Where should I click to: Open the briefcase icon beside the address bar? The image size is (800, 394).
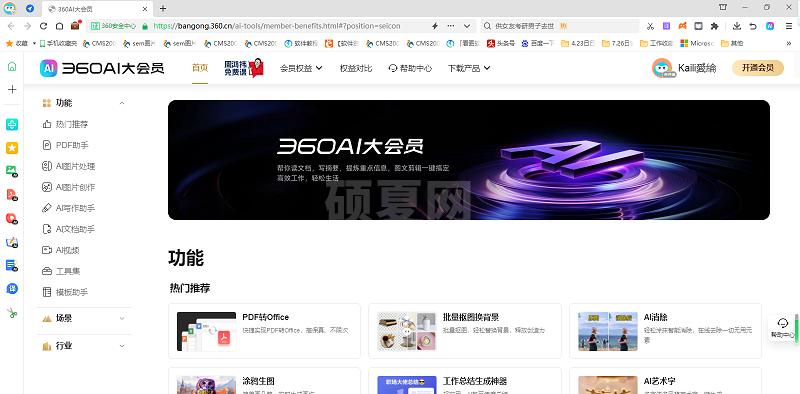click(76, 26)
